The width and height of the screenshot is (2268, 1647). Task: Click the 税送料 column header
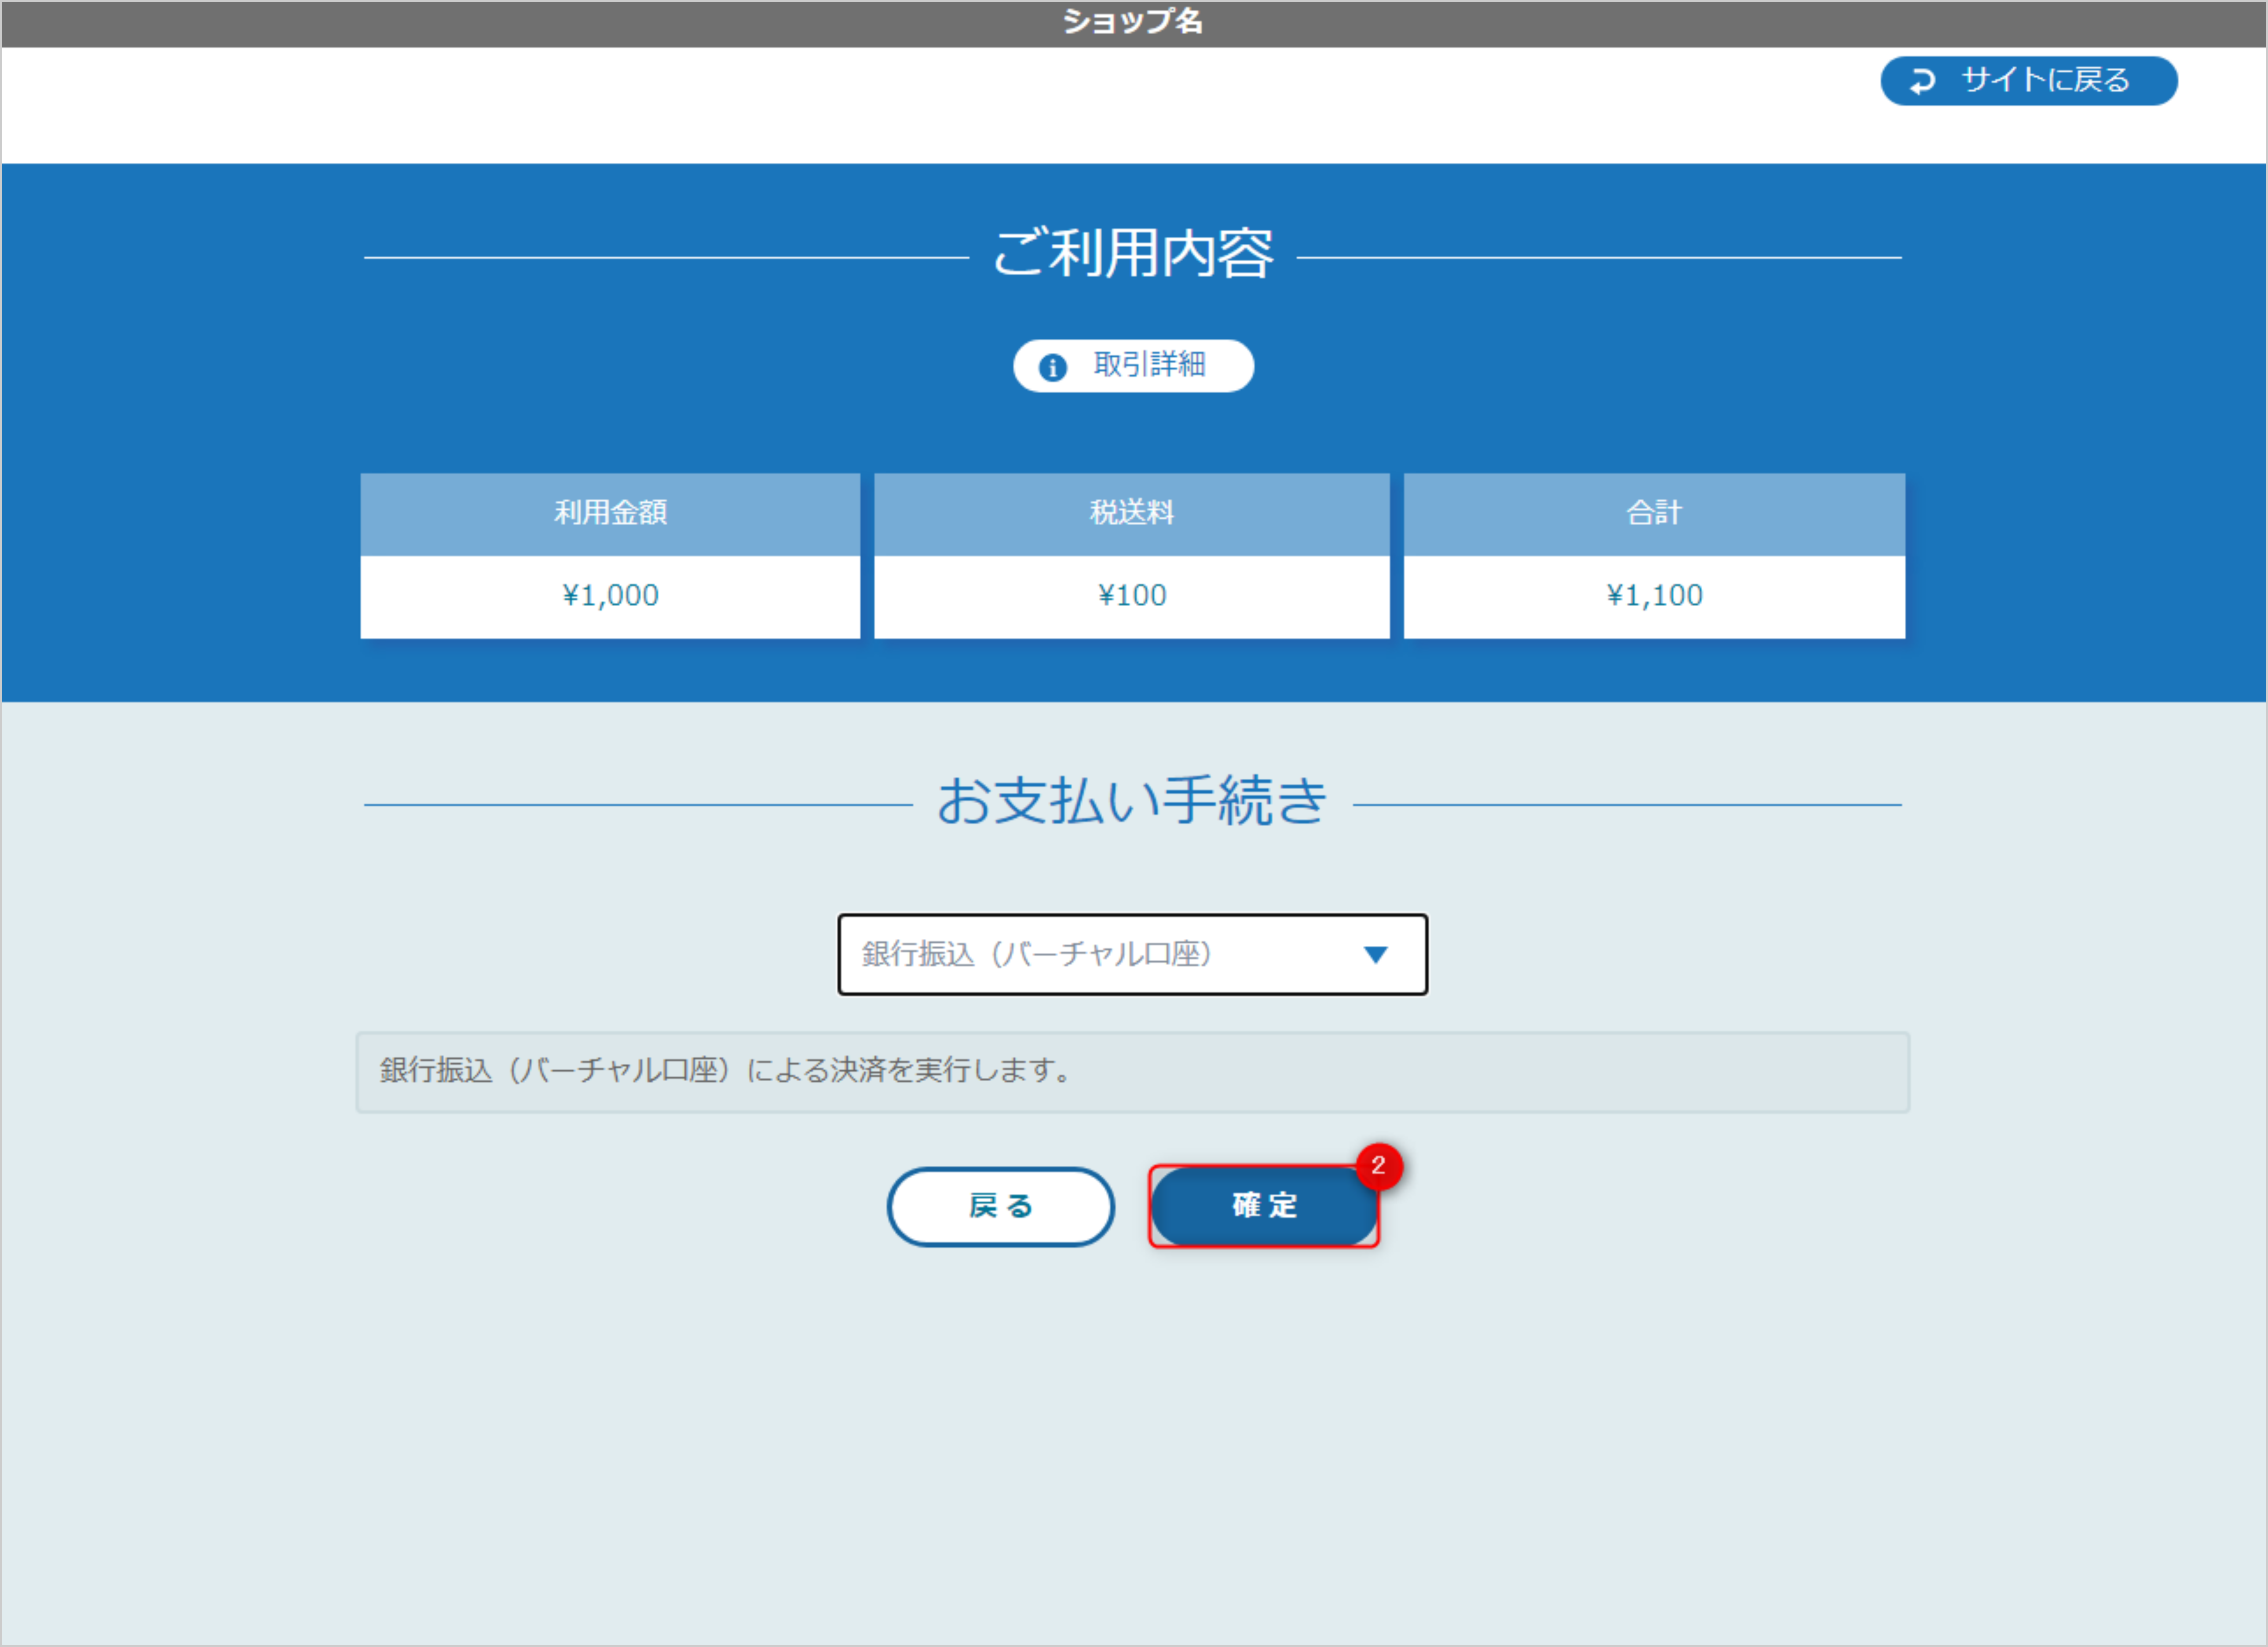pos(1131,514)
